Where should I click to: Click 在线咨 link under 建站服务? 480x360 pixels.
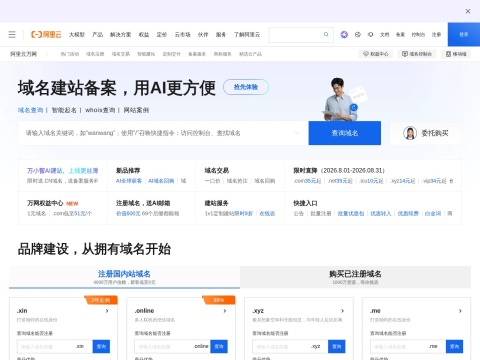pos(267,213)
